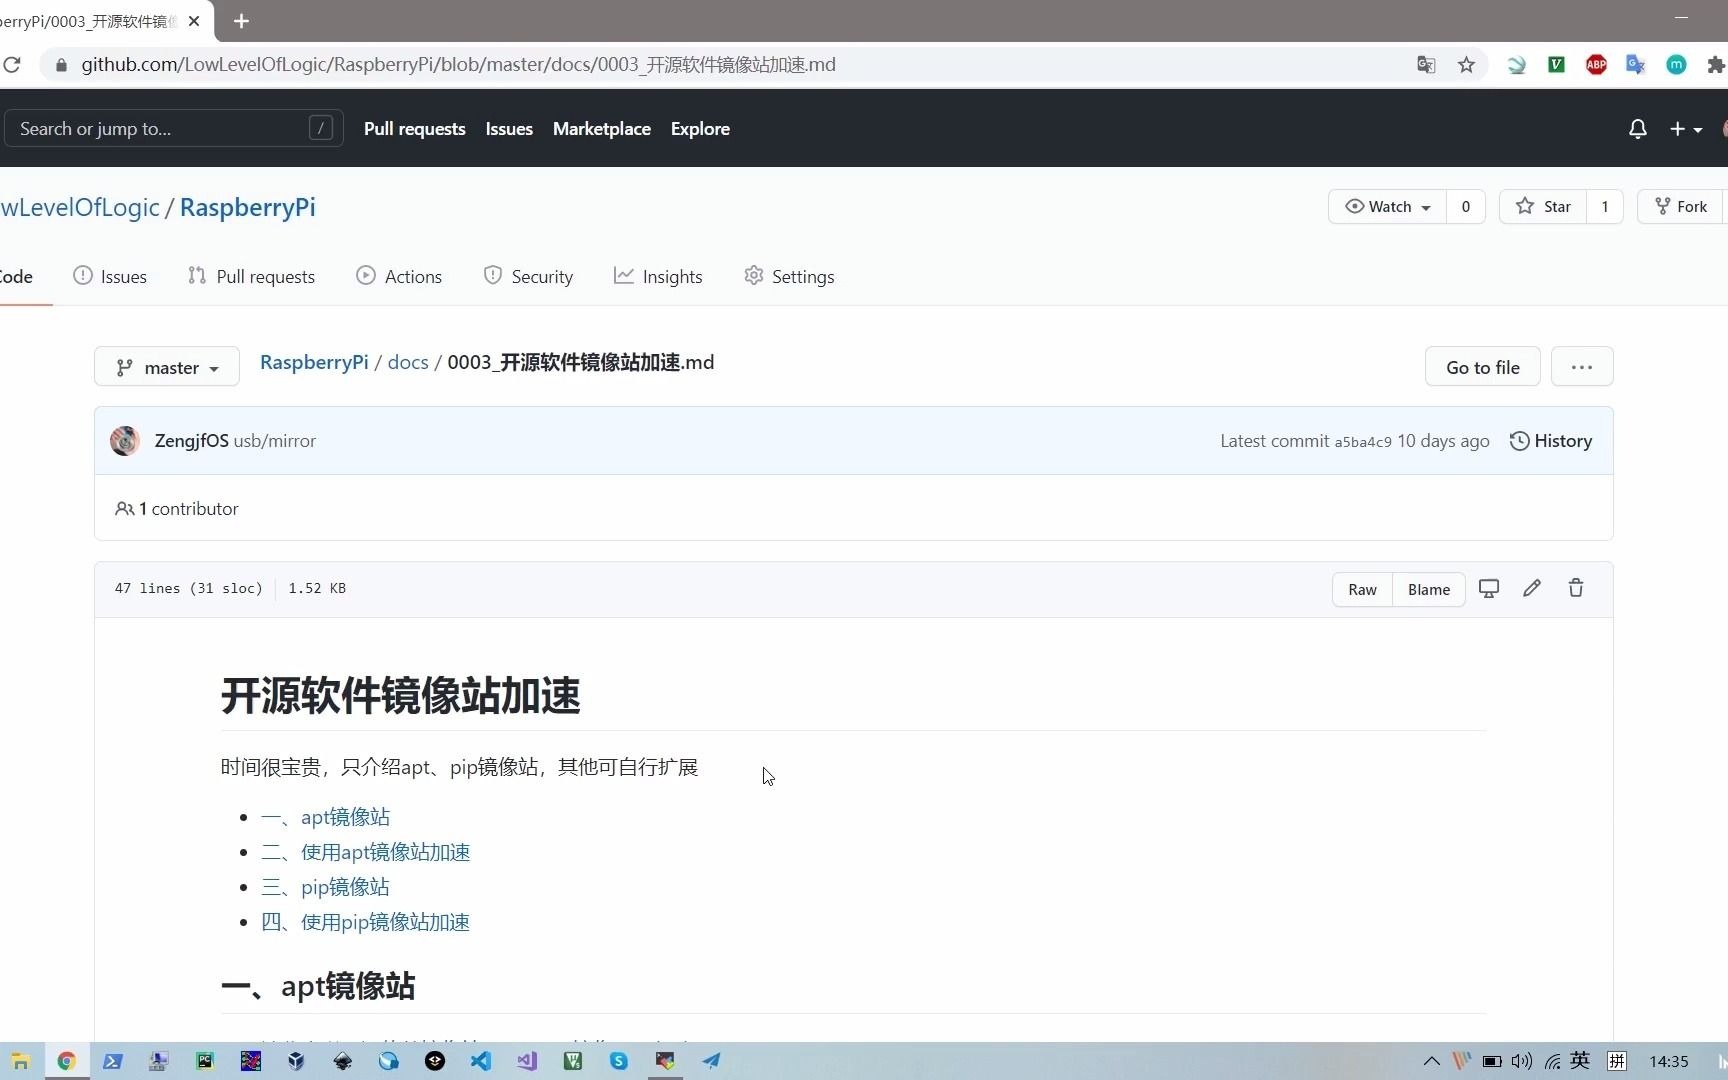Click the Fork button
The image size is (1728, 1080).
pyautogui.click(x=1681, y=207)
